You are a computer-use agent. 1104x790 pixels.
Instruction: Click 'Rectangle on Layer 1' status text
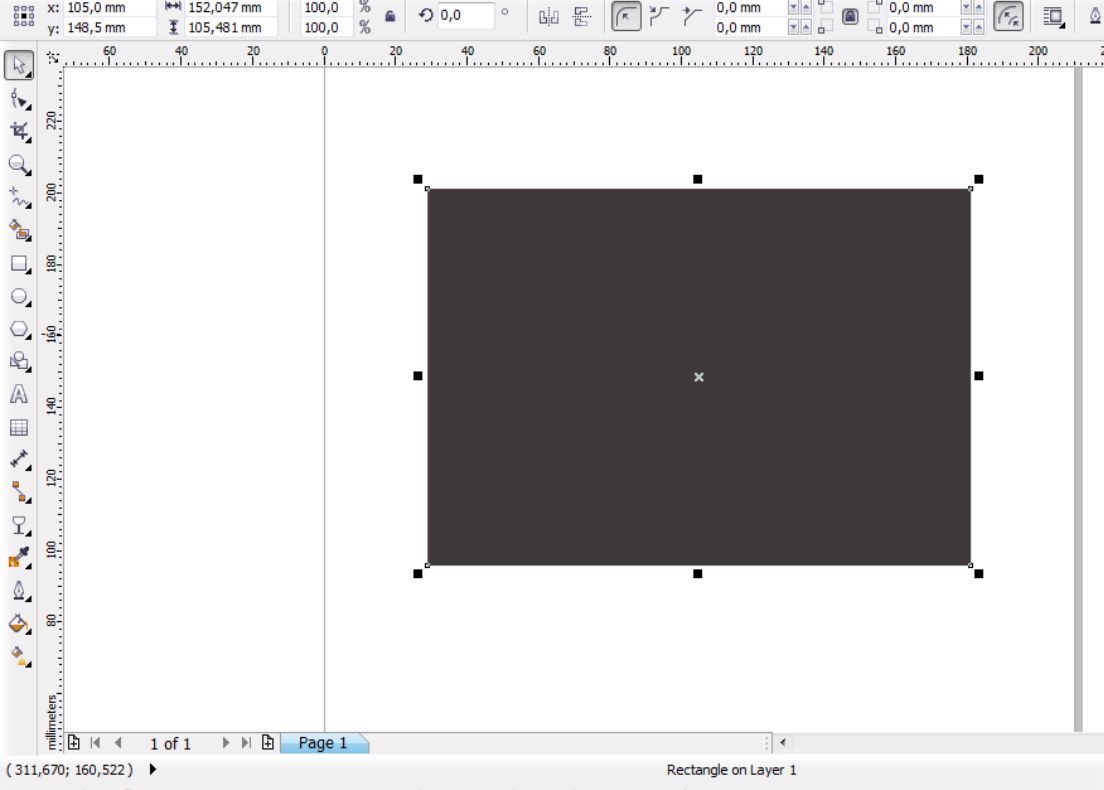pos(732,770)
